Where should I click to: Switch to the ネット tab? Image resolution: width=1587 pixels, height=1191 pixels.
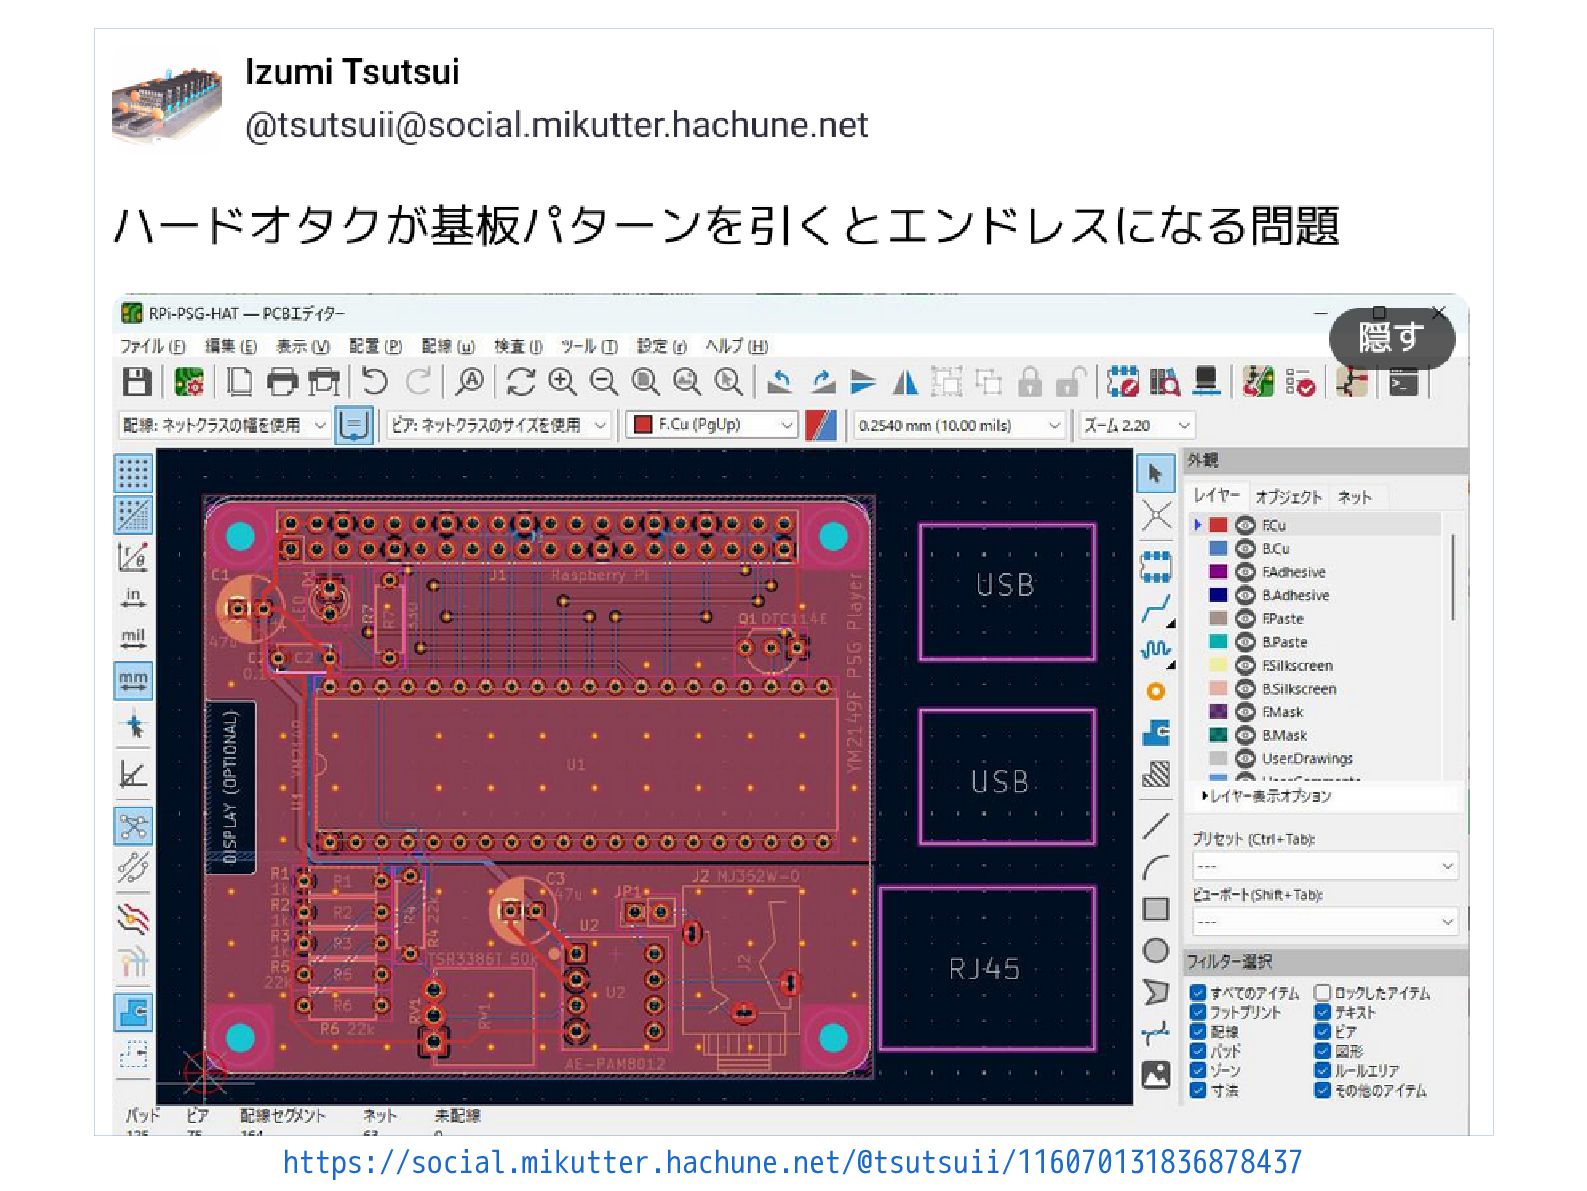[x=1354, y=497]
